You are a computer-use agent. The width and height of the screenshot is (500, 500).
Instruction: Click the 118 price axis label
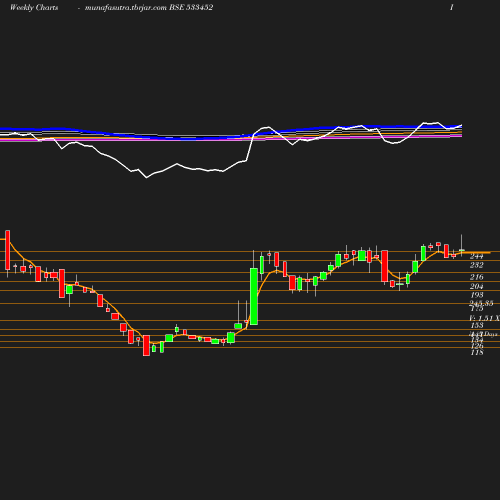(477, 352)
